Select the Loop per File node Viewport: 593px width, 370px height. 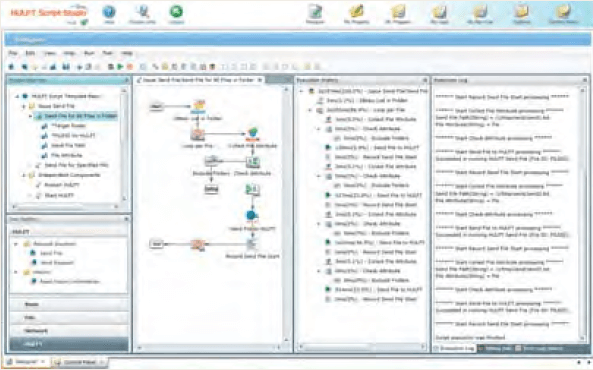coord(197,134)
